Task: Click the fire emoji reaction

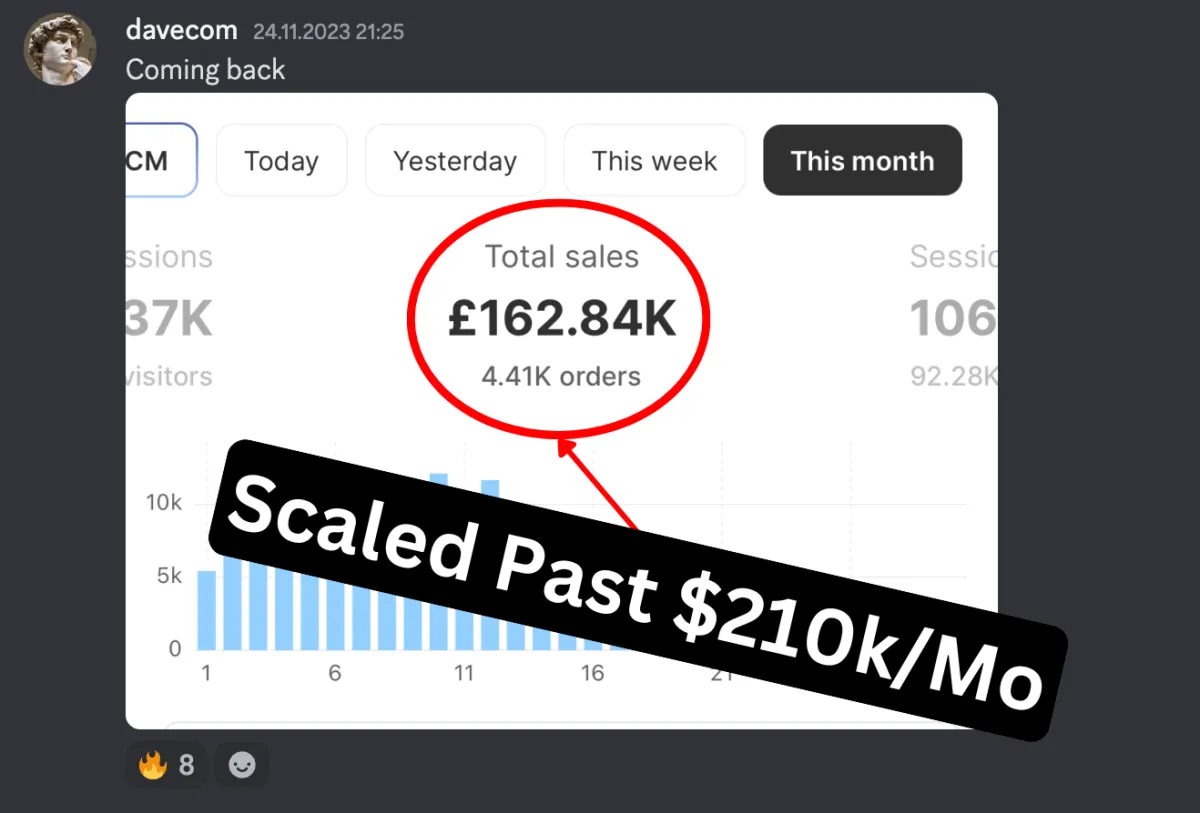Action: click(166, 765)
